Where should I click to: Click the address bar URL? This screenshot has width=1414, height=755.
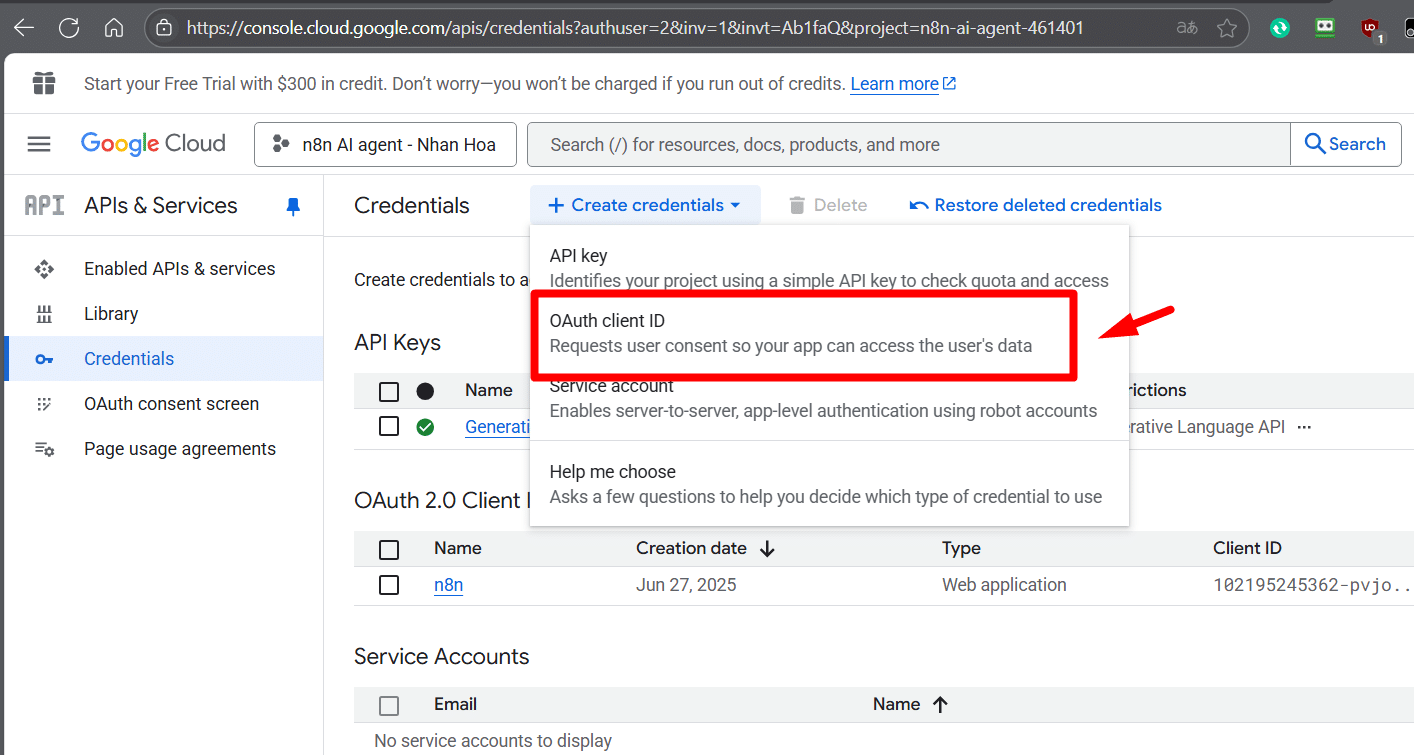(635, 28)
